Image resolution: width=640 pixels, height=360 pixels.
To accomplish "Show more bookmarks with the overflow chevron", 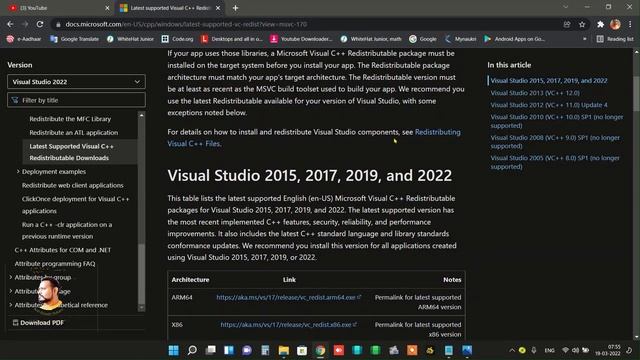I will pyautogui.click(x=584, y=39).
